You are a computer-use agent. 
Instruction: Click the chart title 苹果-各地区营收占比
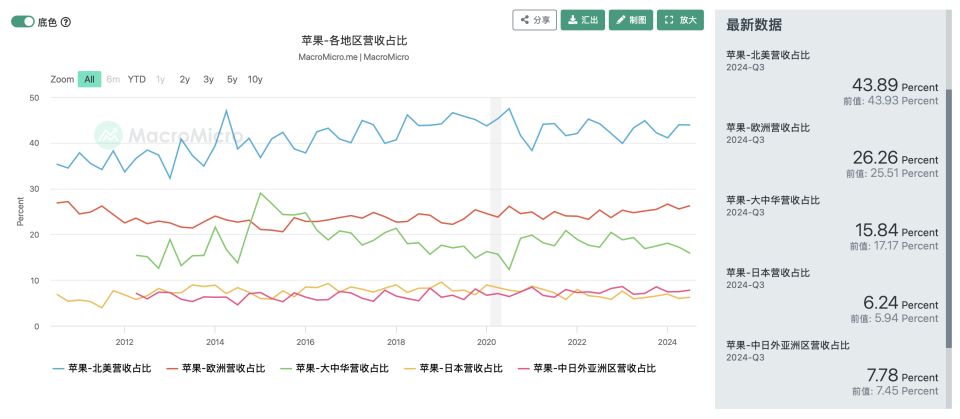(x=354, y=41)
